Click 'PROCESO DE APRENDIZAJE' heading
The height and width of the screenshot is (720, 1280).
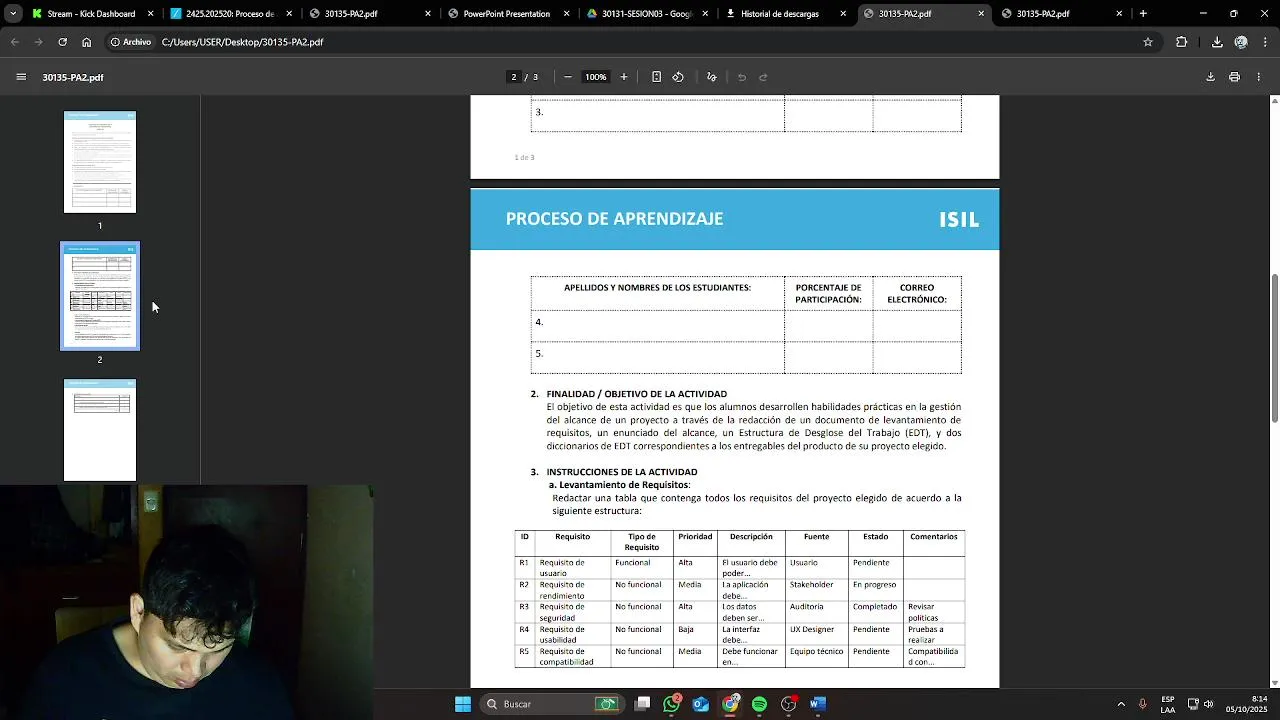tap(614, 219)
